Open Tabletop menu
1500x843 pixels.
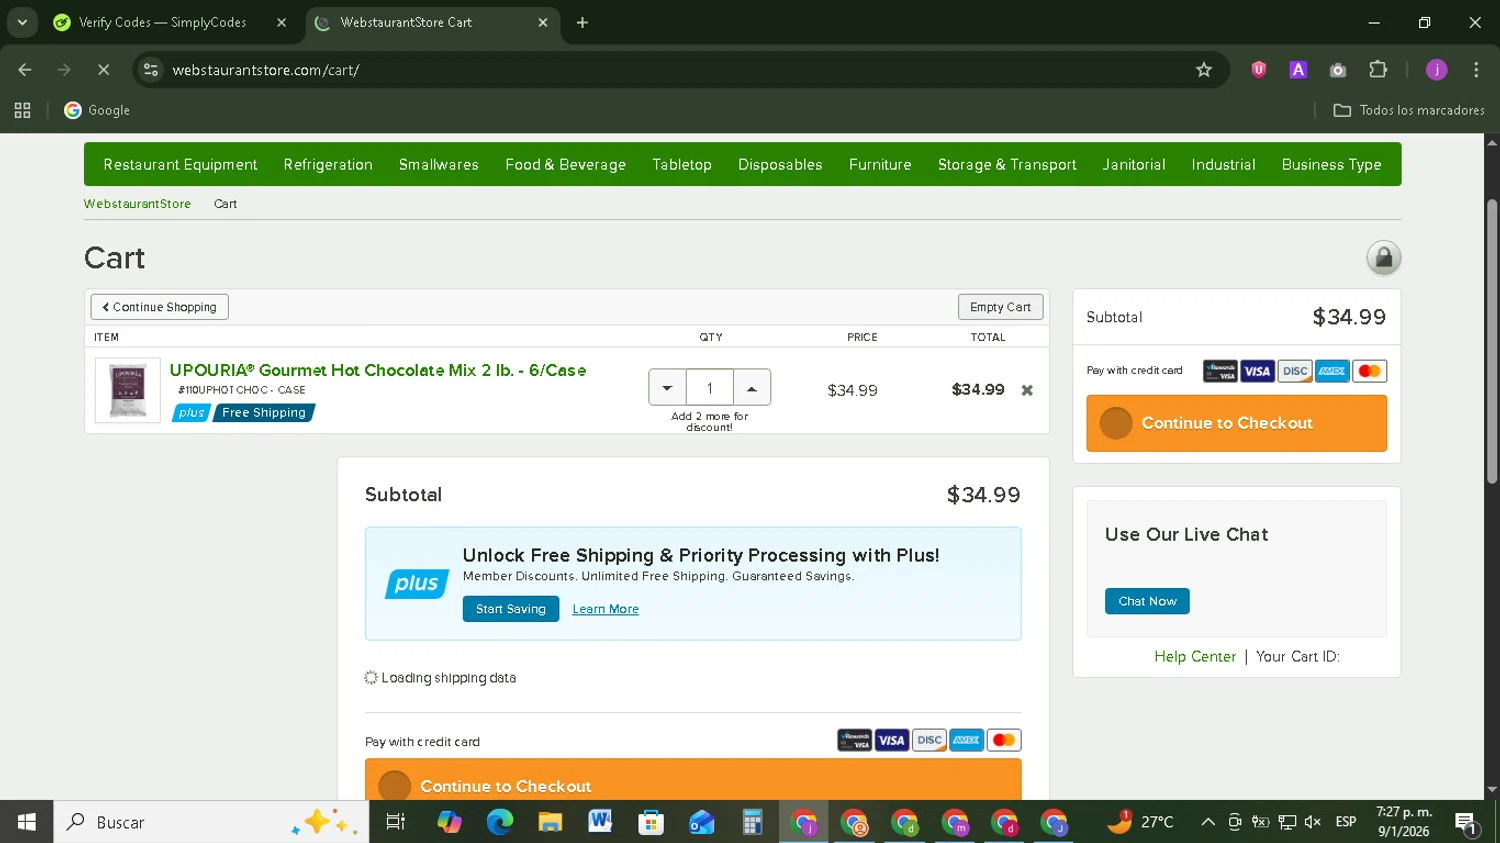click(x=682, y=164)
